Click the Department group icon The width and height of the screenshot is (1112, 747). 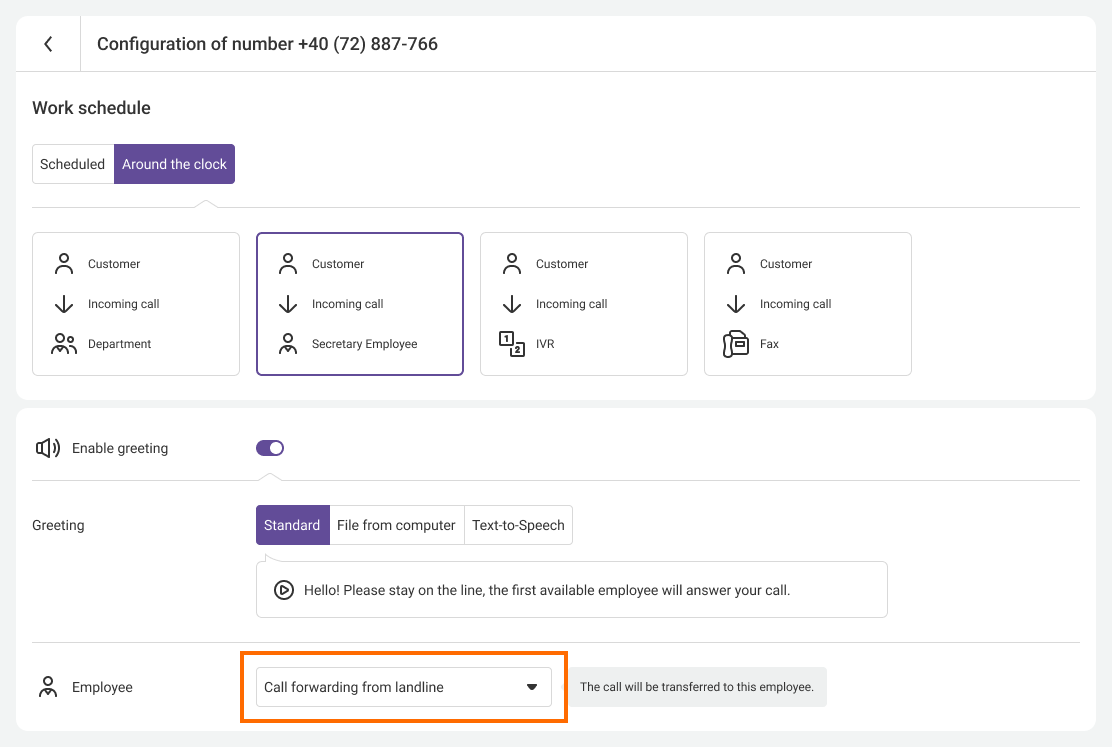coord(64,344)
